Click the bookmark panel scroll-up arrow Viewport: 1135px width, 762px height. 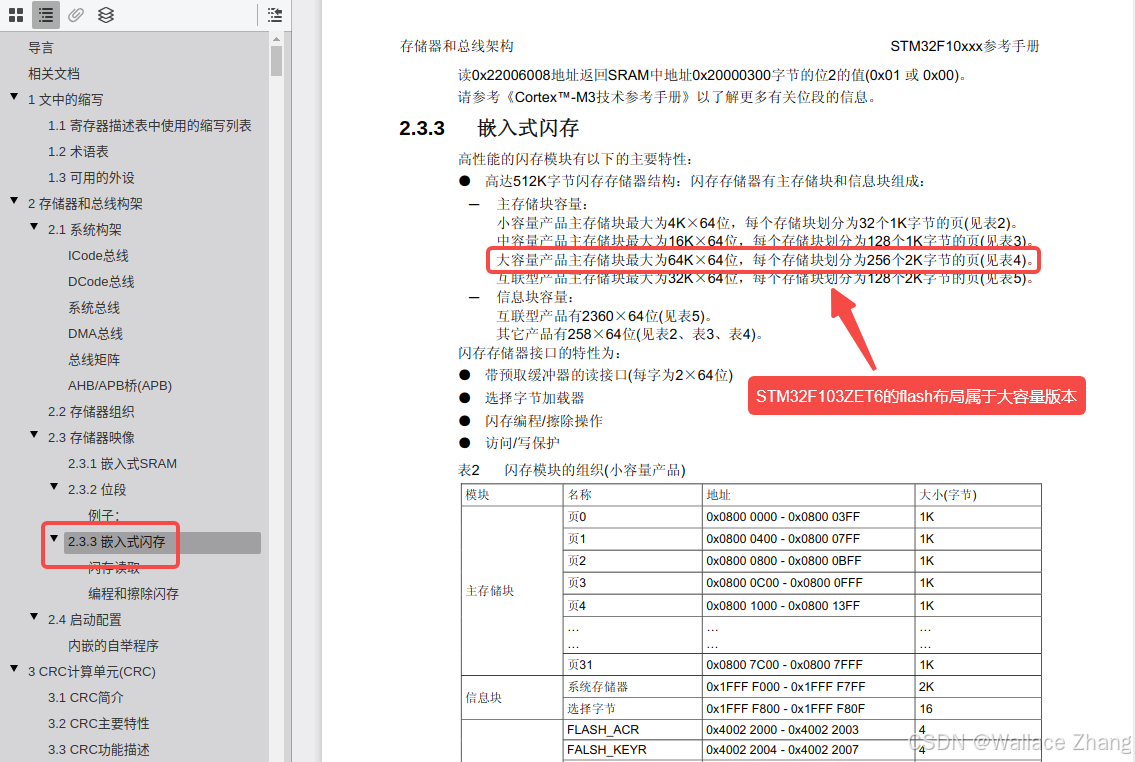(277, 39)
